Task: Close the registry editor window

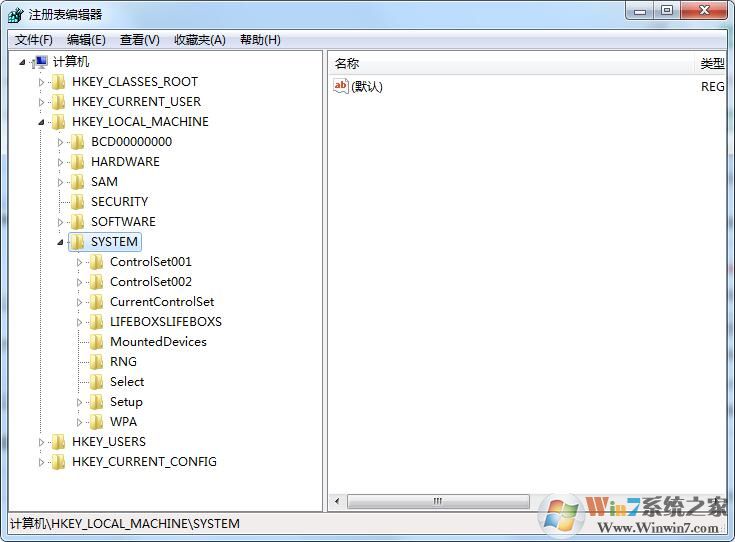Action: [x=704, y=11]
